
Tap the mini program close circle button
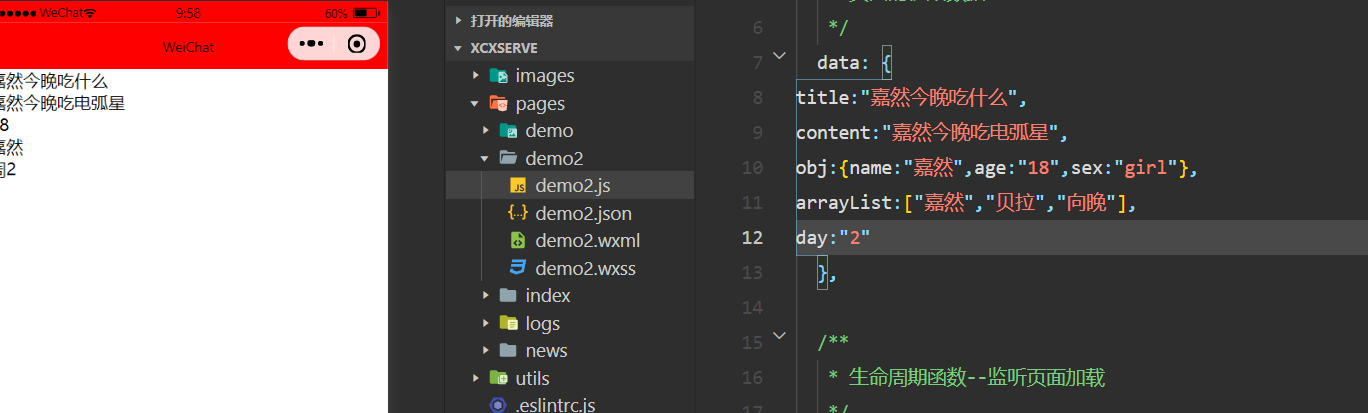357,45
